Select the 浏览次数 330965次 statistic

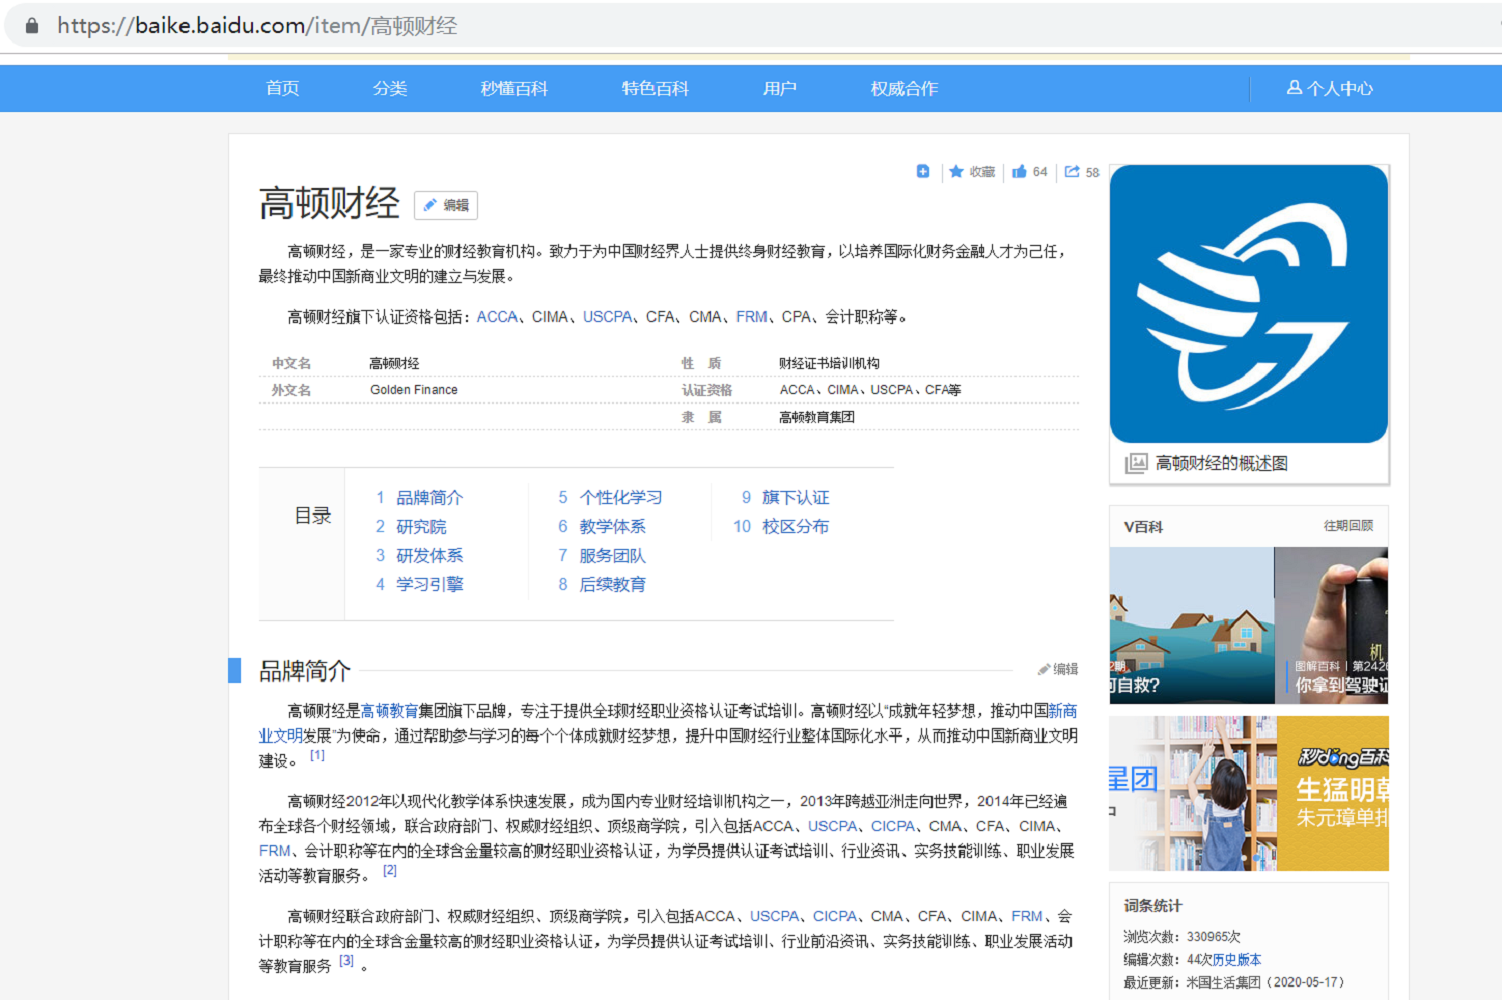point(1182,937)
